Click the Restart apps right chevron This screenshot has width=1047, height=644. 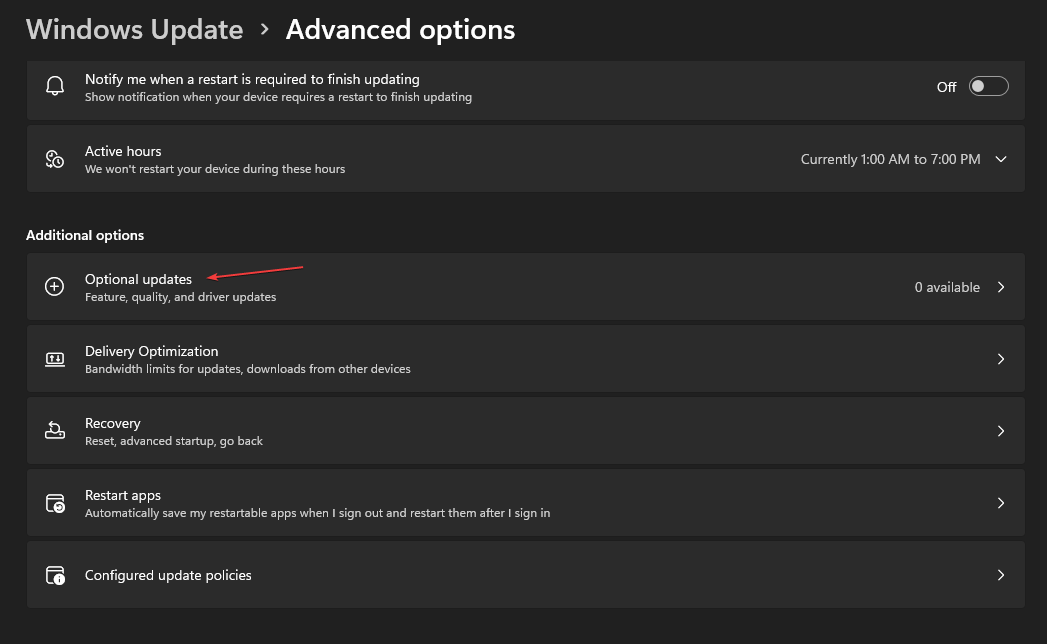[x=1001, y=503]
